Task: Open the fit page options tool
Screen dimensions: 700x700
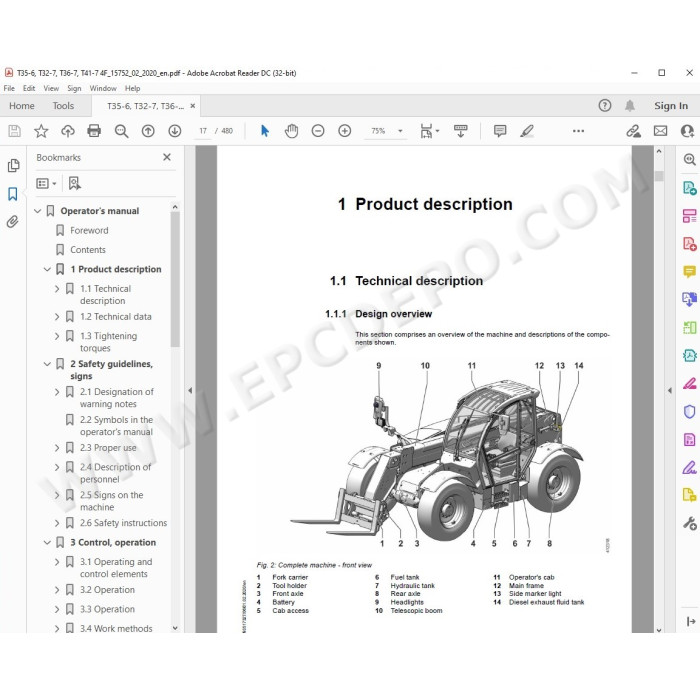Action: point(429,131)
